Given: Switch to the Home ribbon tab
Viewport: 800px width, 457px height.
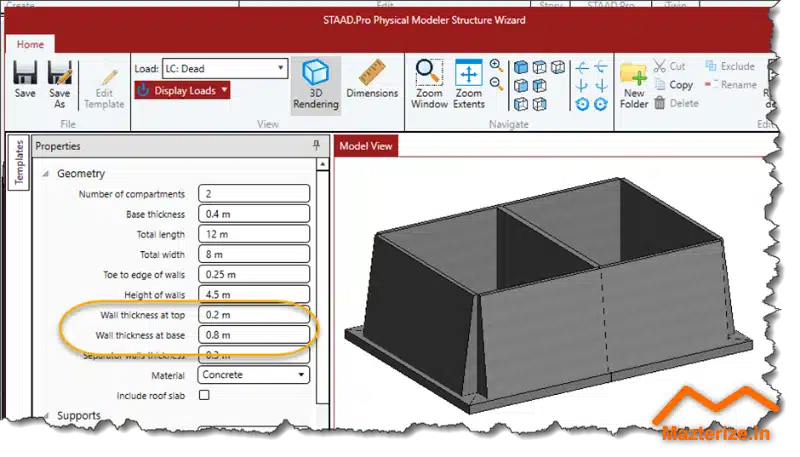Looking at the screenshot, I should [30, 44].
